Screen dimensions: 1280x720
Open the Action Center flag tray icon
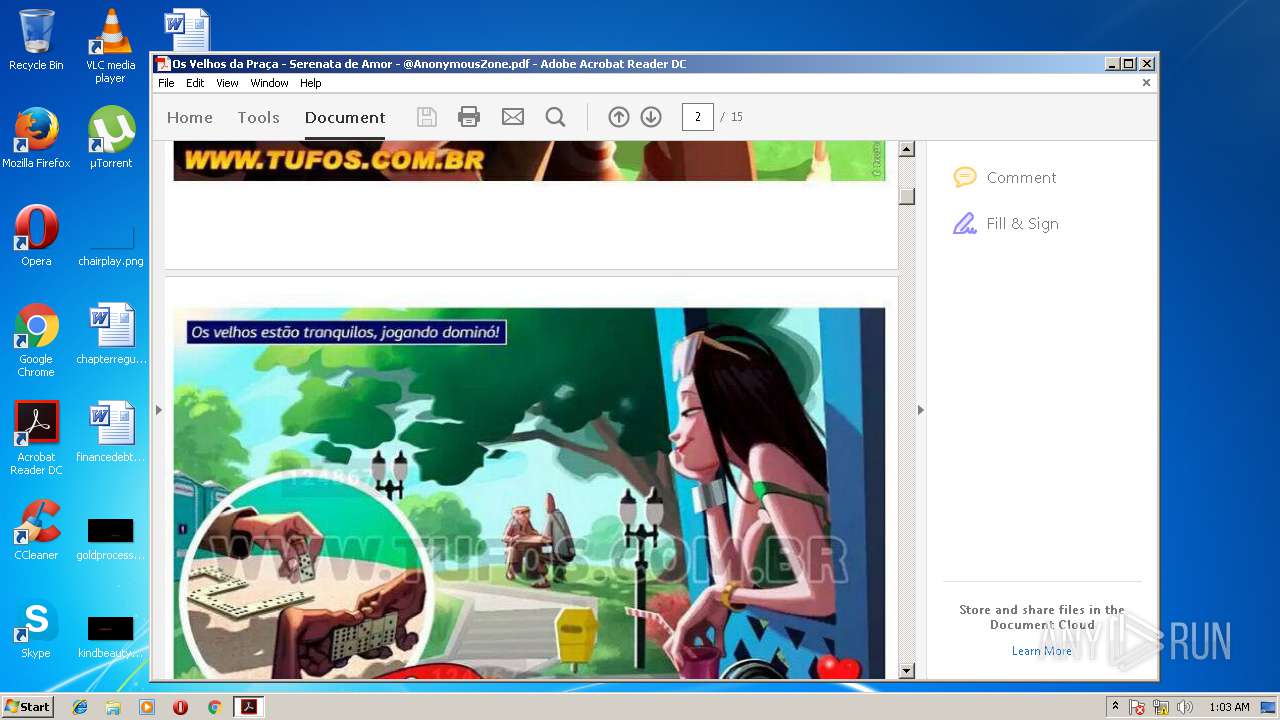[x=1137, y=707]
